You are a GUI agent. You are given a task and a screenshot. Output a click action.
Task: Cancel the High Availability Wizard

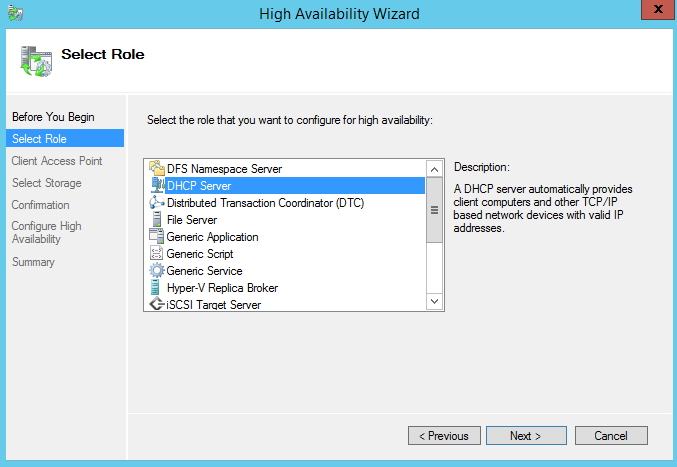[611, 435]
